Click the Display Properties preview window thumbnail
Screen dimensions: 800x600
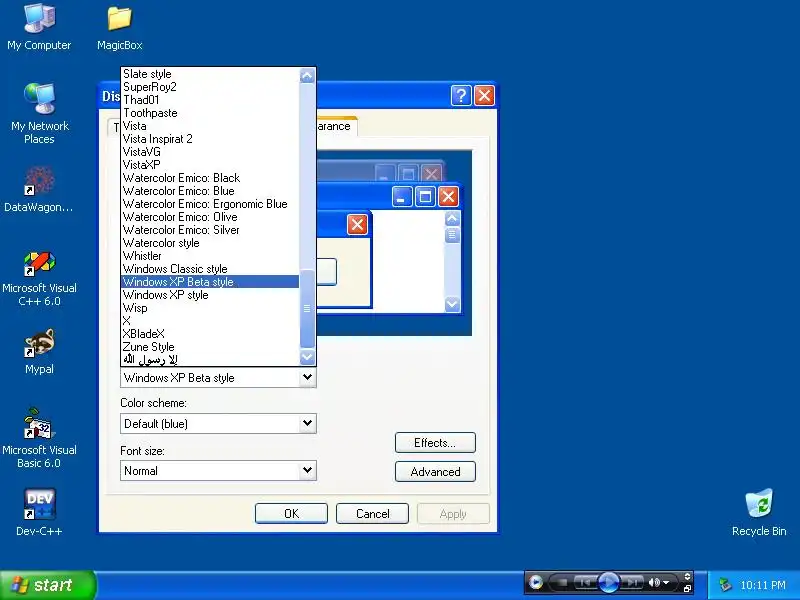[394, 243]
